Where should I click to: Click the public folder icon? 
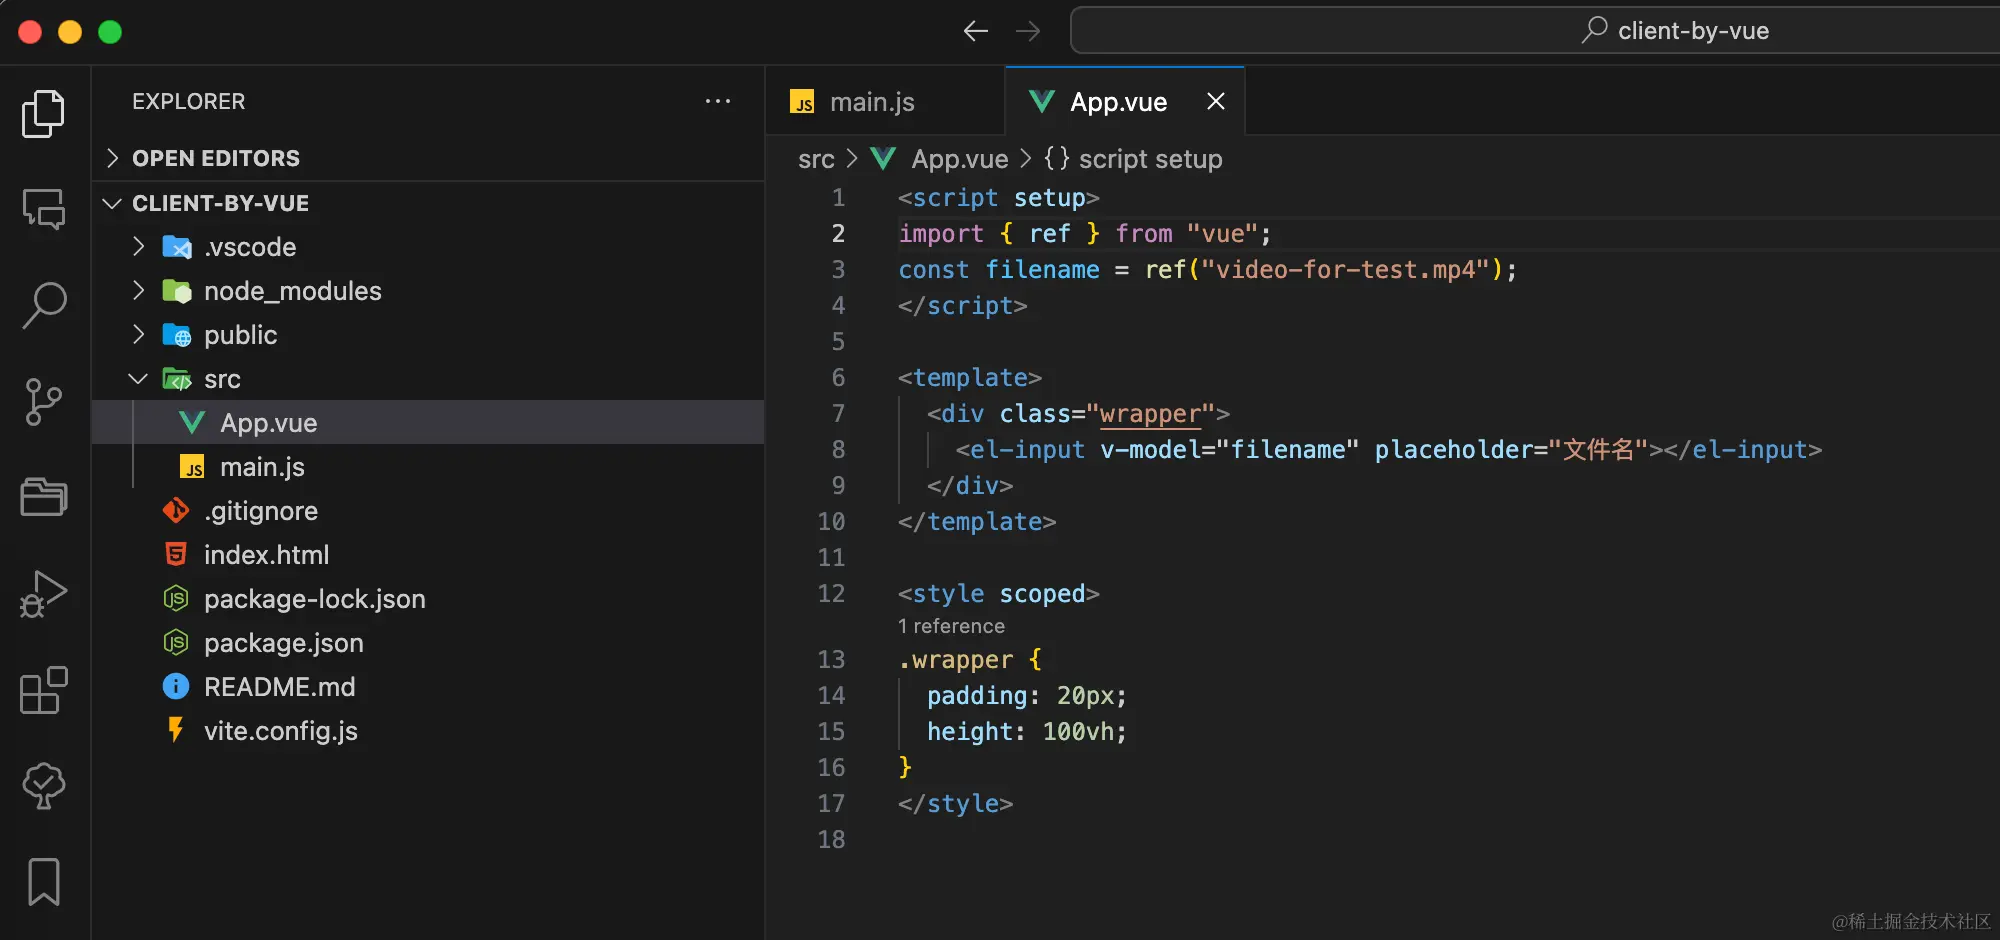click(x=177, y=335)
